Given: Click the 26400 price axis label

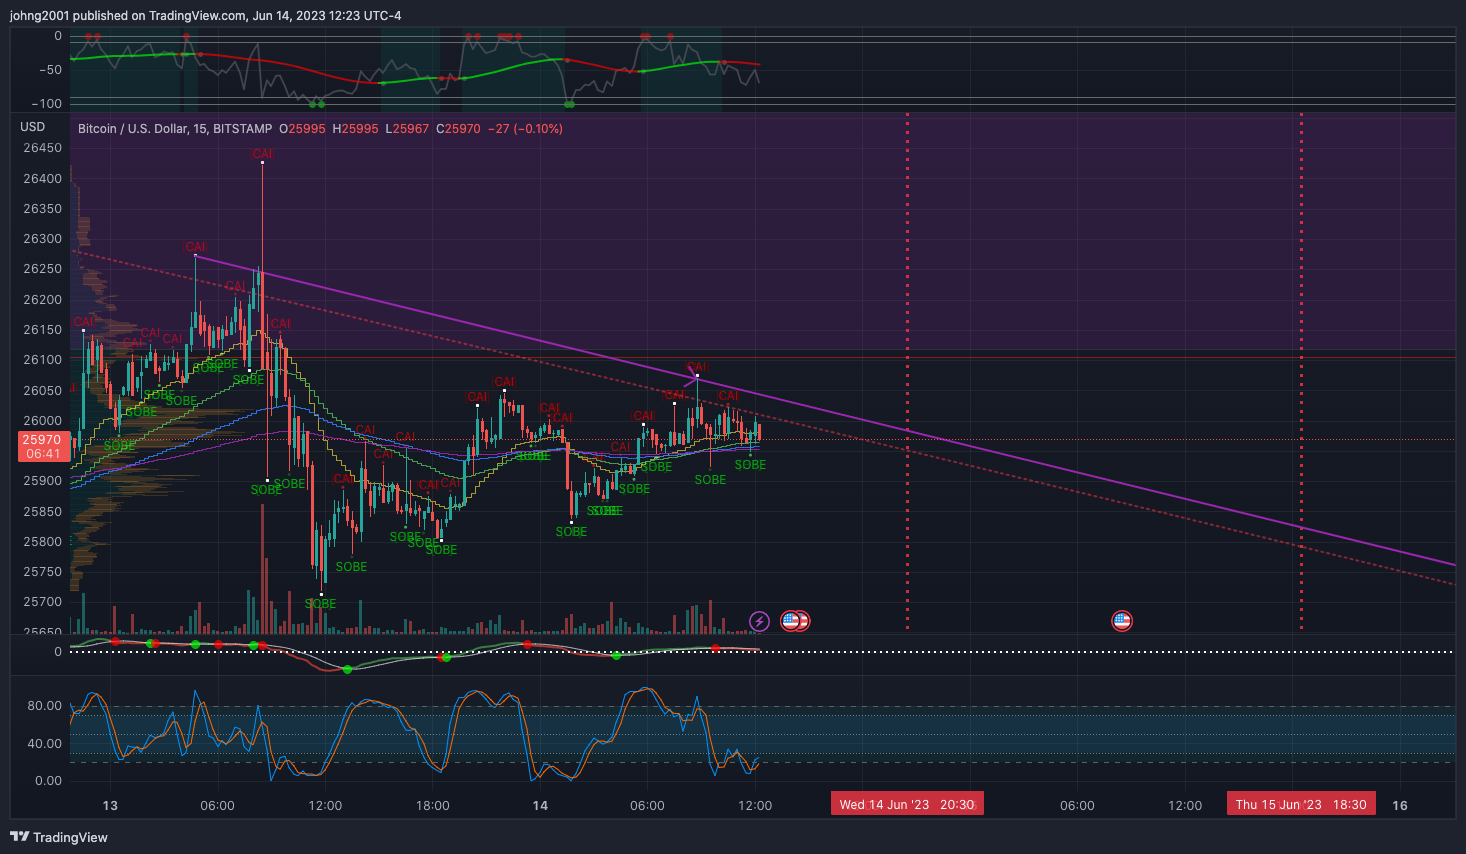Looking at the screenshot, I should tap(42, 179).
